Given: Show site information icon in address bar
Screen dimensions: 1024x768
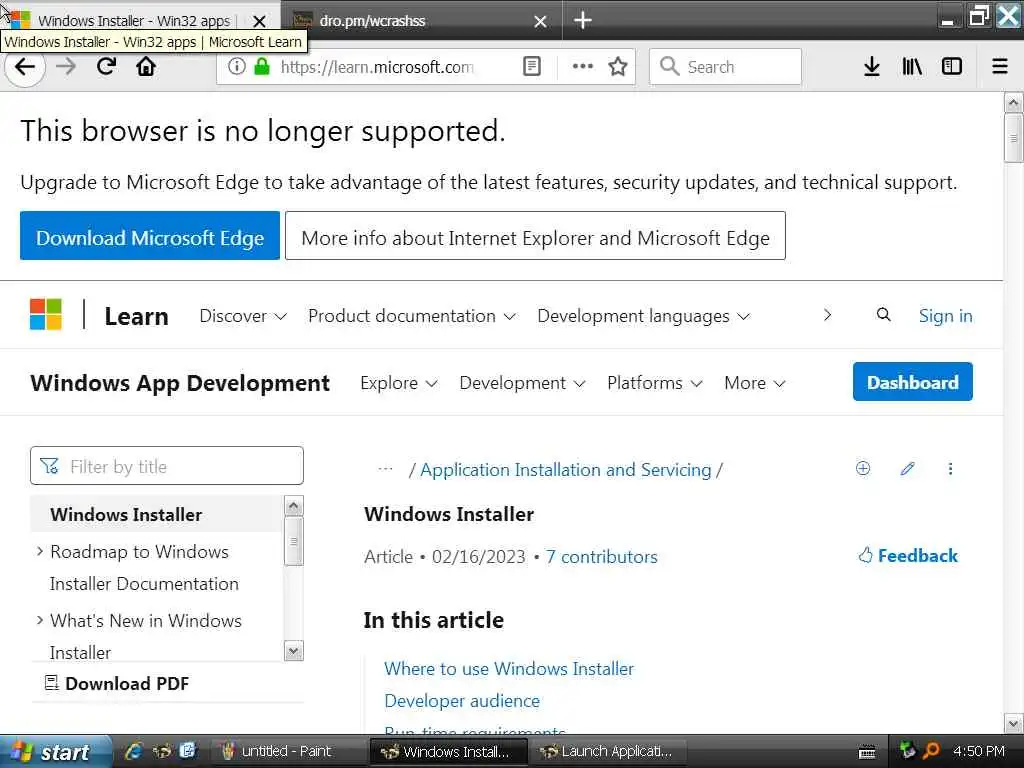Looking at the screenshot, I should (236, 66).
